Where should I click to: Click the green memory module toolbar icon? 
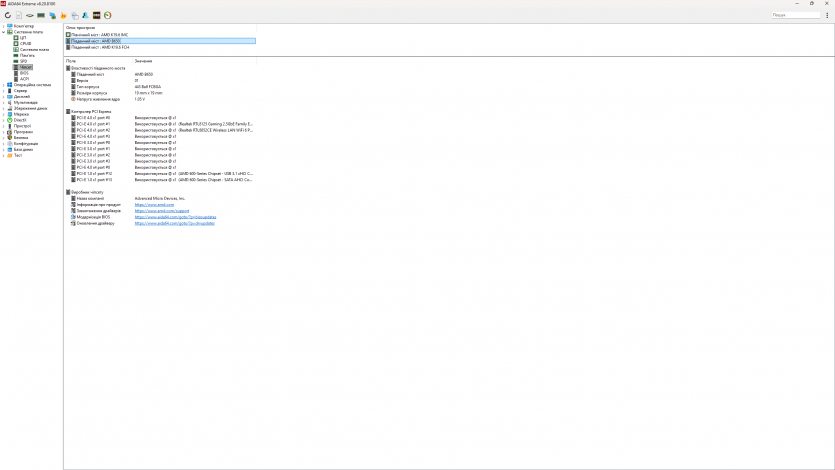pyautogui.click(x=41, y=15)
